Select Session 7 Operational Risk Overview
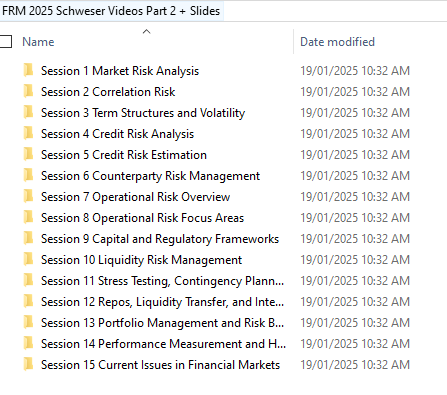This screenshot has width=447, height=395. click(135, 197)
